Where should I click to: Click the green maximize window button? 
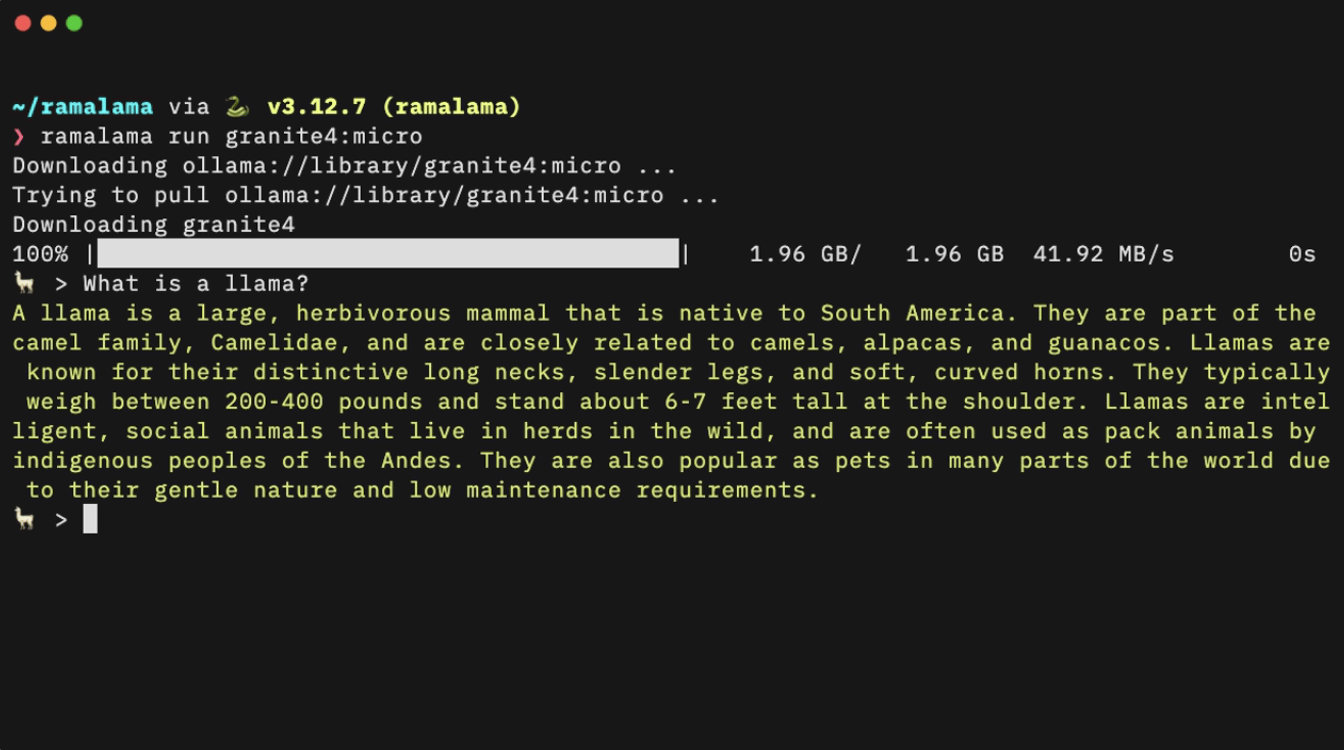click(x=74, y=23)
